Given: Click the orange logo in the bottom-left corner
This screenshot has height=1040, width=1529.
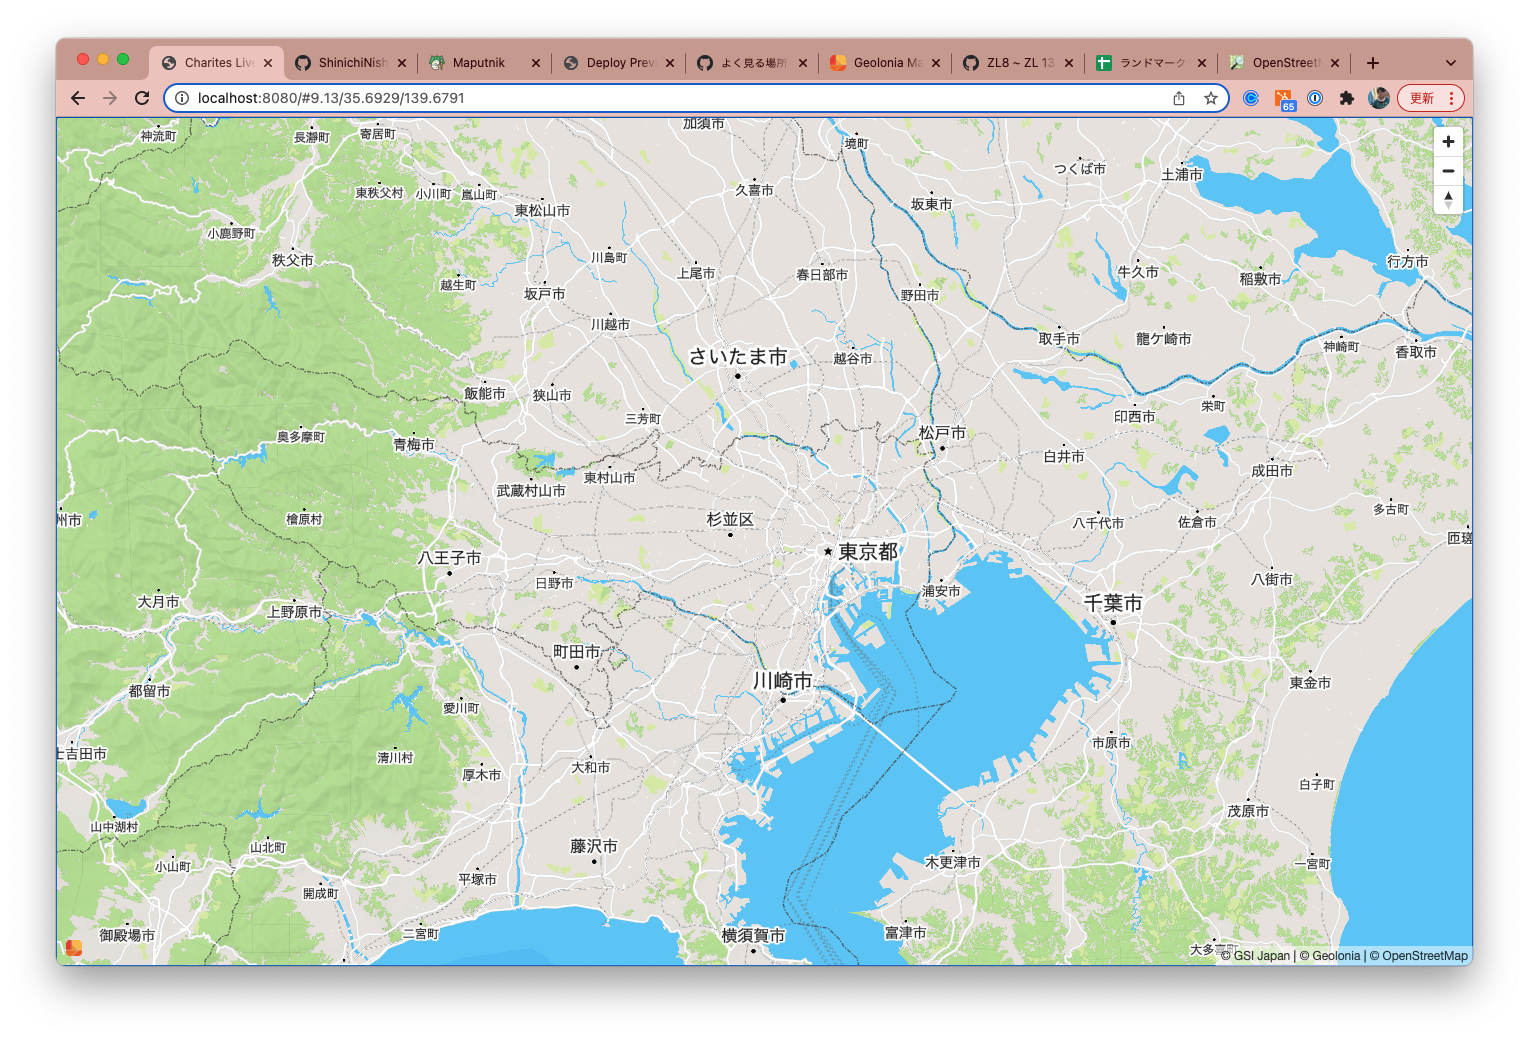Looking at the screenshot, I should 73,946.
